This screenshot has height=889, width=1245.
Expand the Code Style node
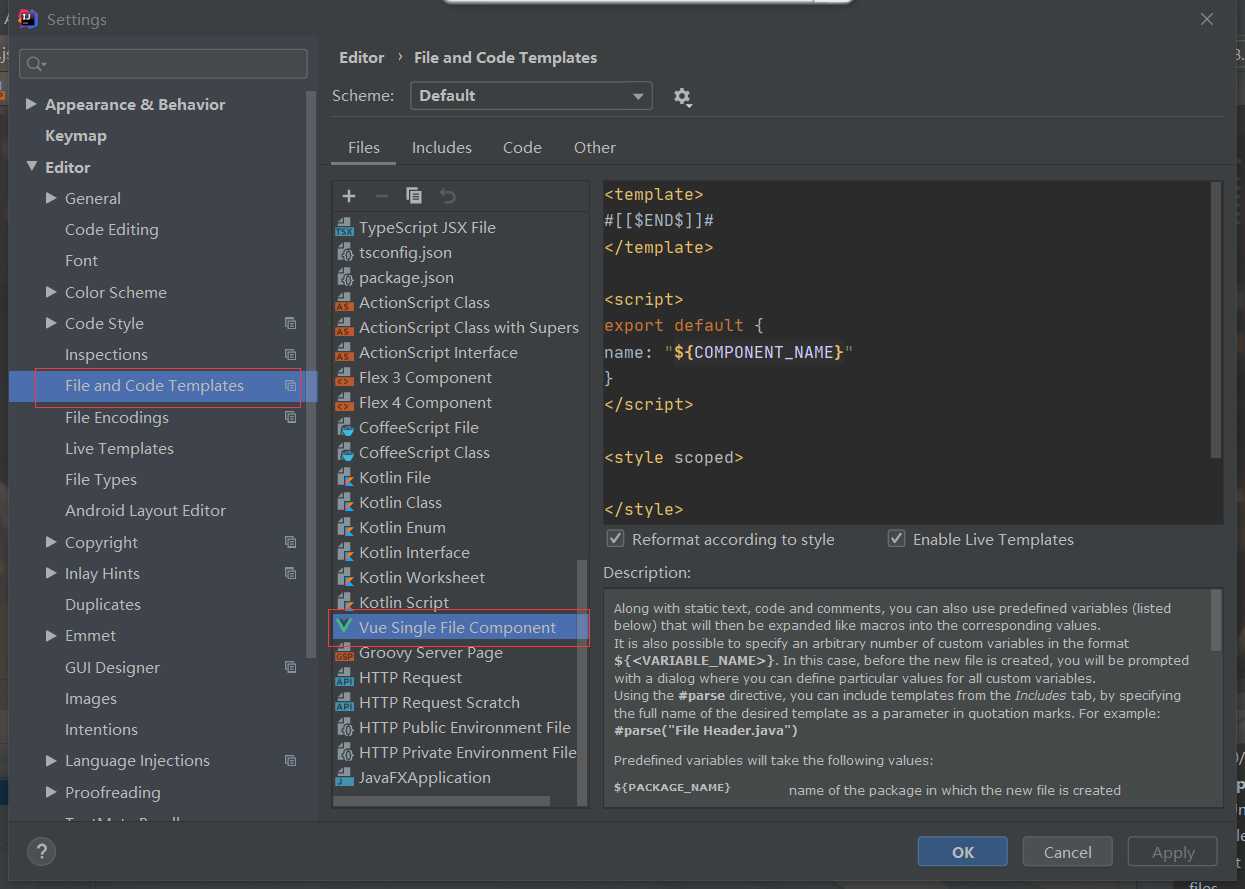[x=51, y=323]
